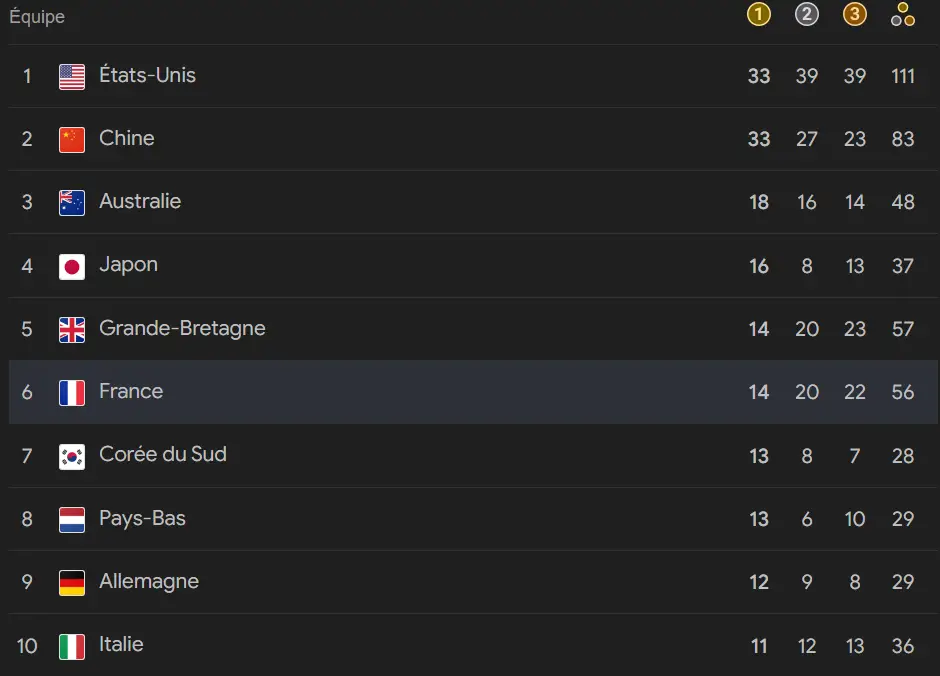Click the Great Britain flag icon

click(72, 329)
